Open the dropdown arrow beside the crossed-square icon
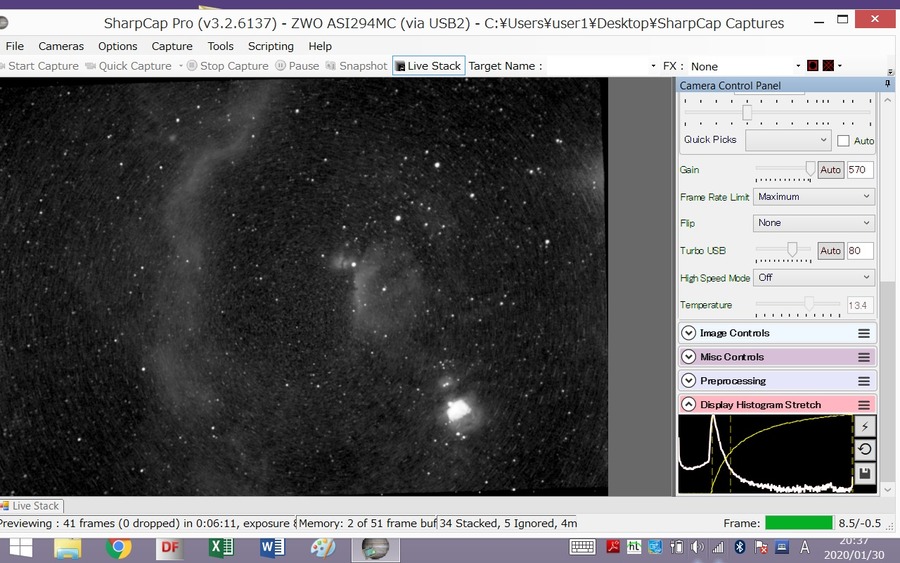900x563 pixels. click(840, 66)
